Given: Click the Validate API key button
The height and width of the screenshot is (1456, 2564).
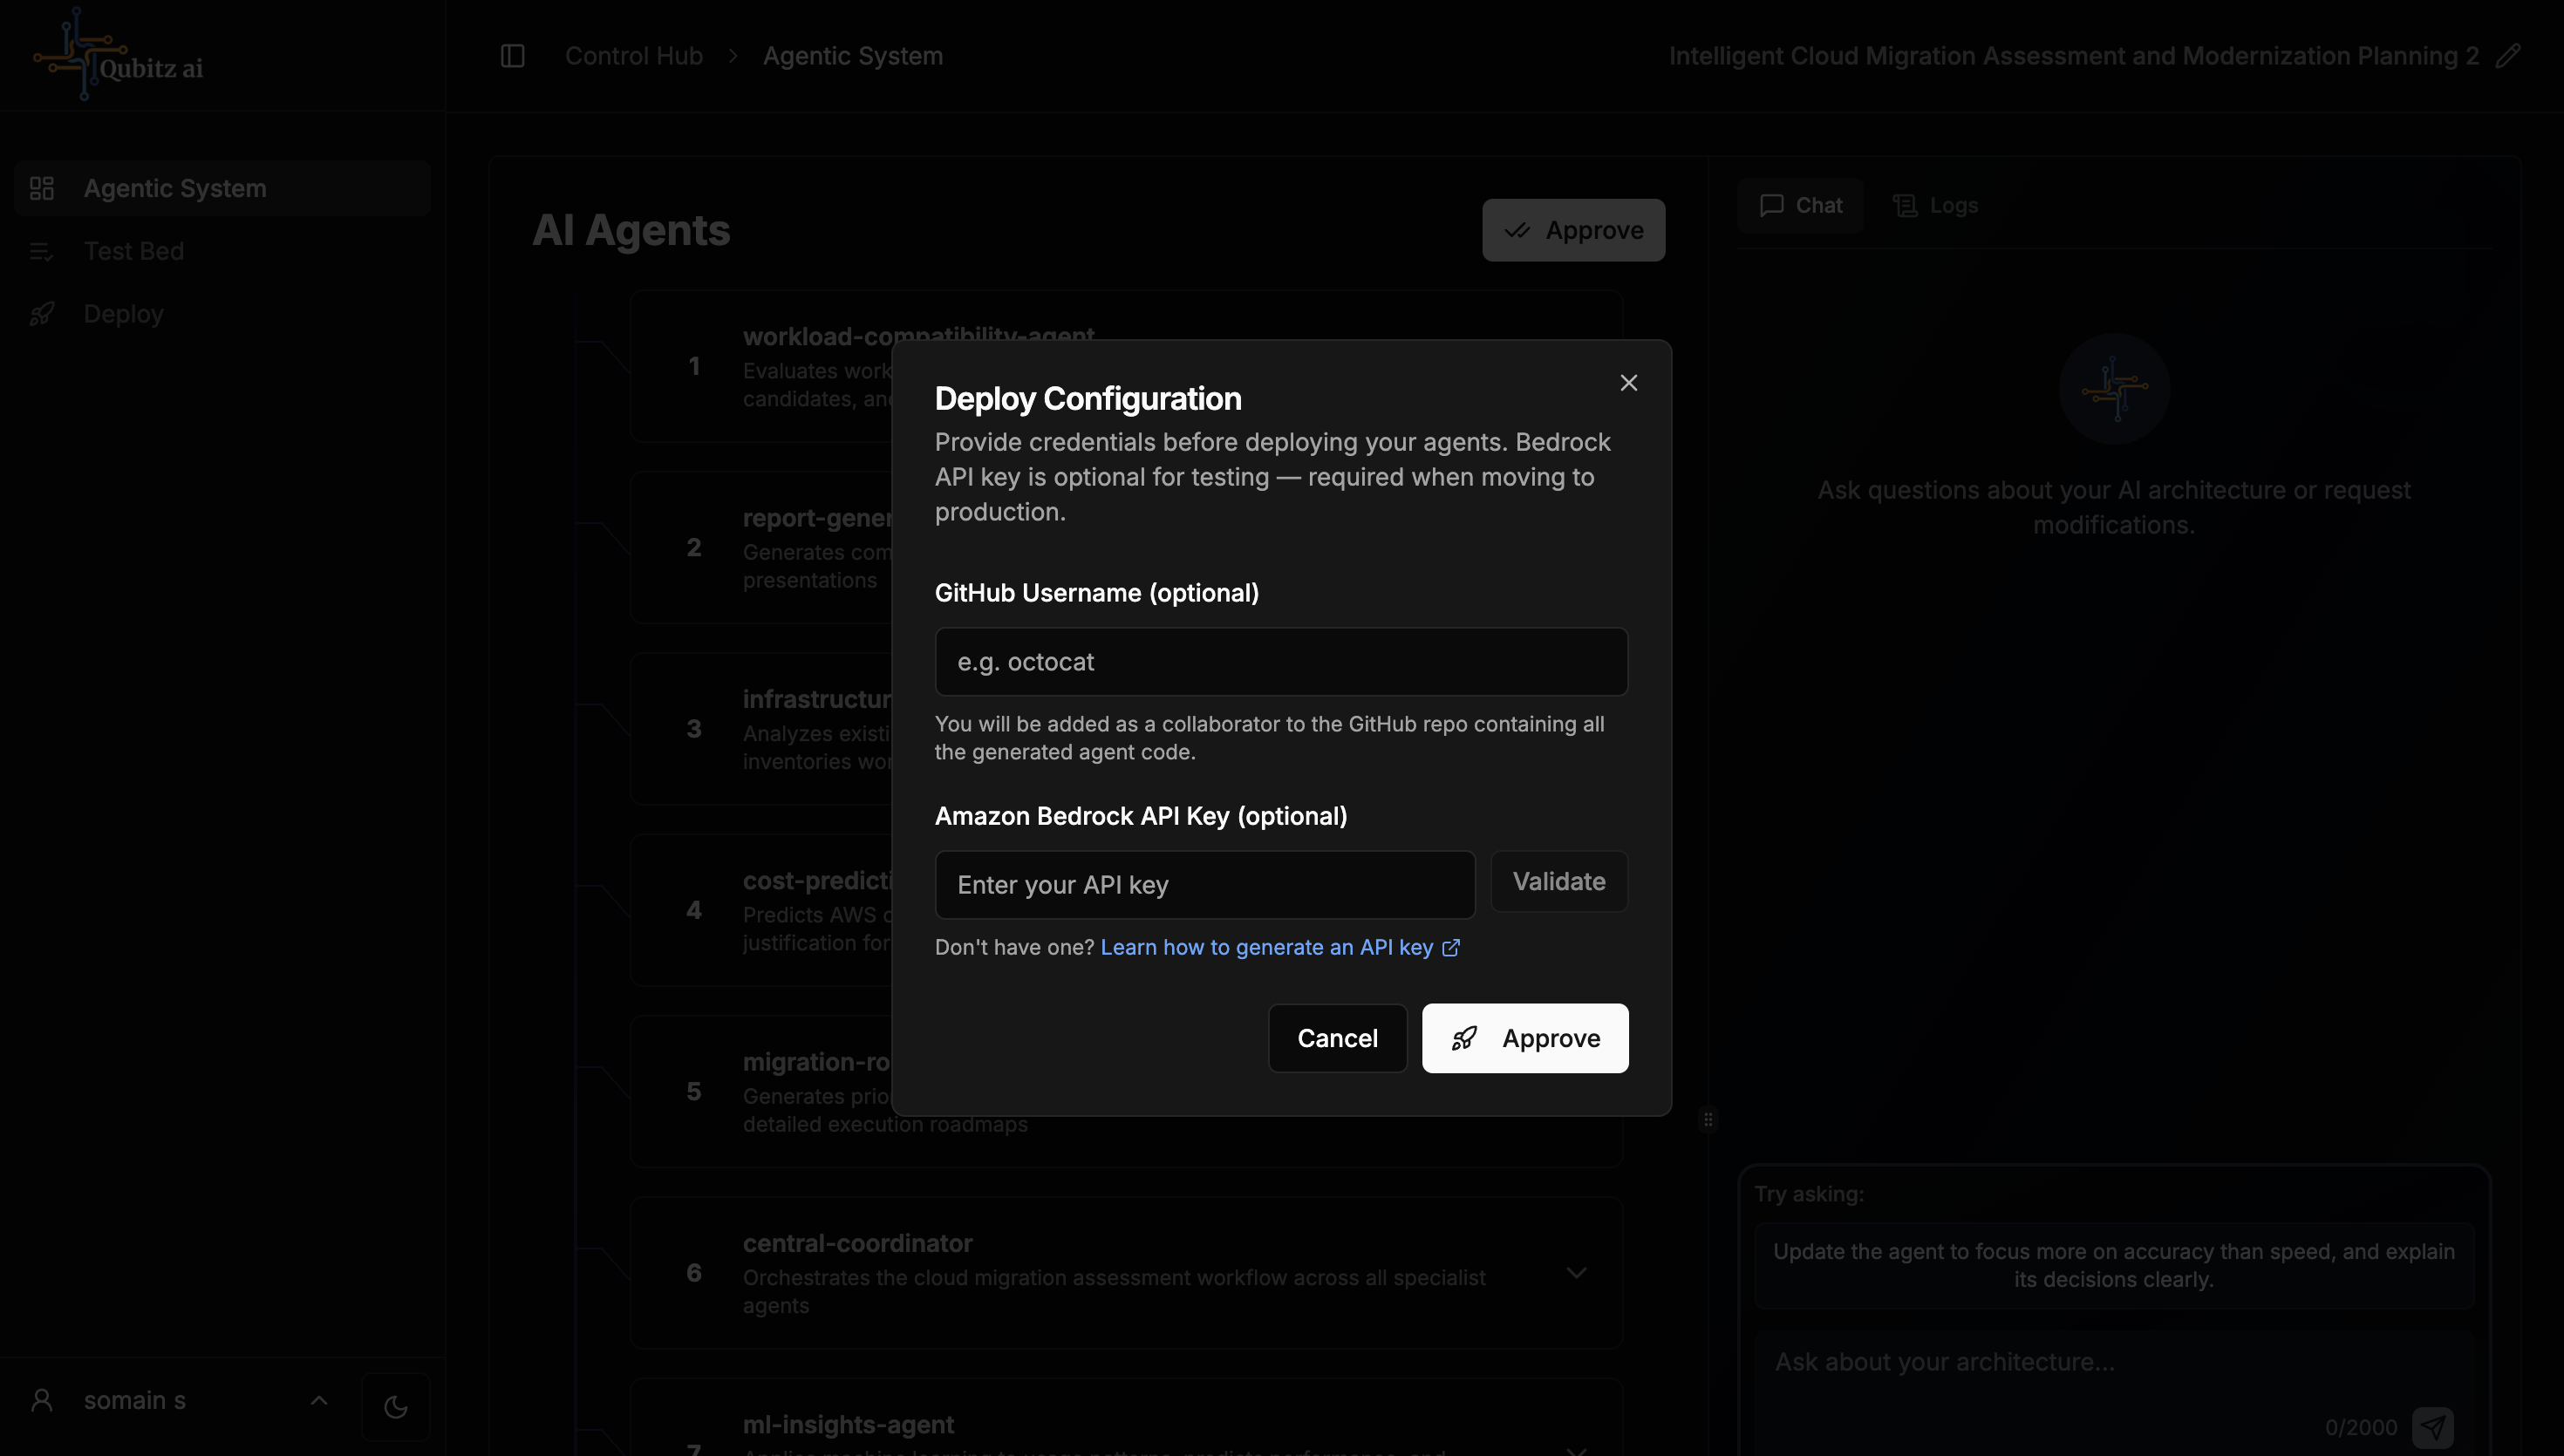Looking at the screenshot, I should point(1558,881).
